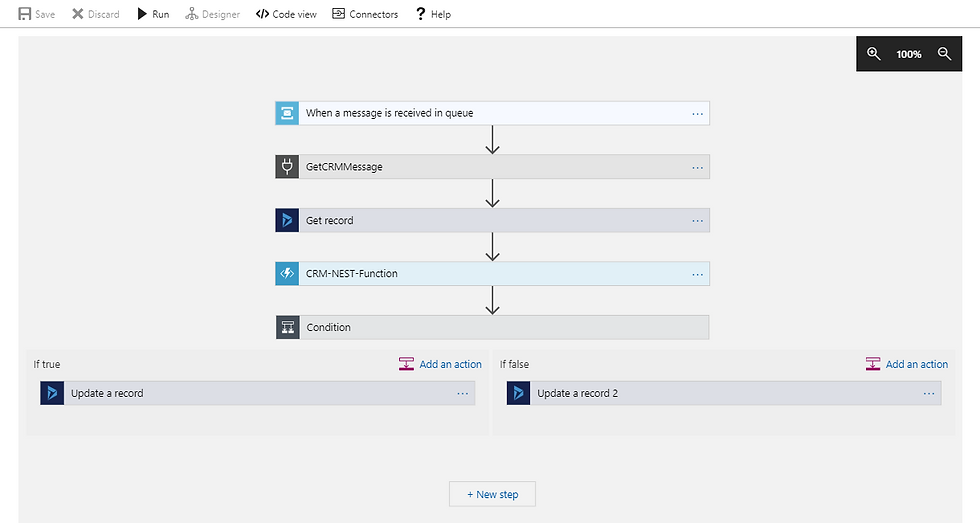Open the ellipsis menu on CRM-NEST-Function

tap(698, 274)
